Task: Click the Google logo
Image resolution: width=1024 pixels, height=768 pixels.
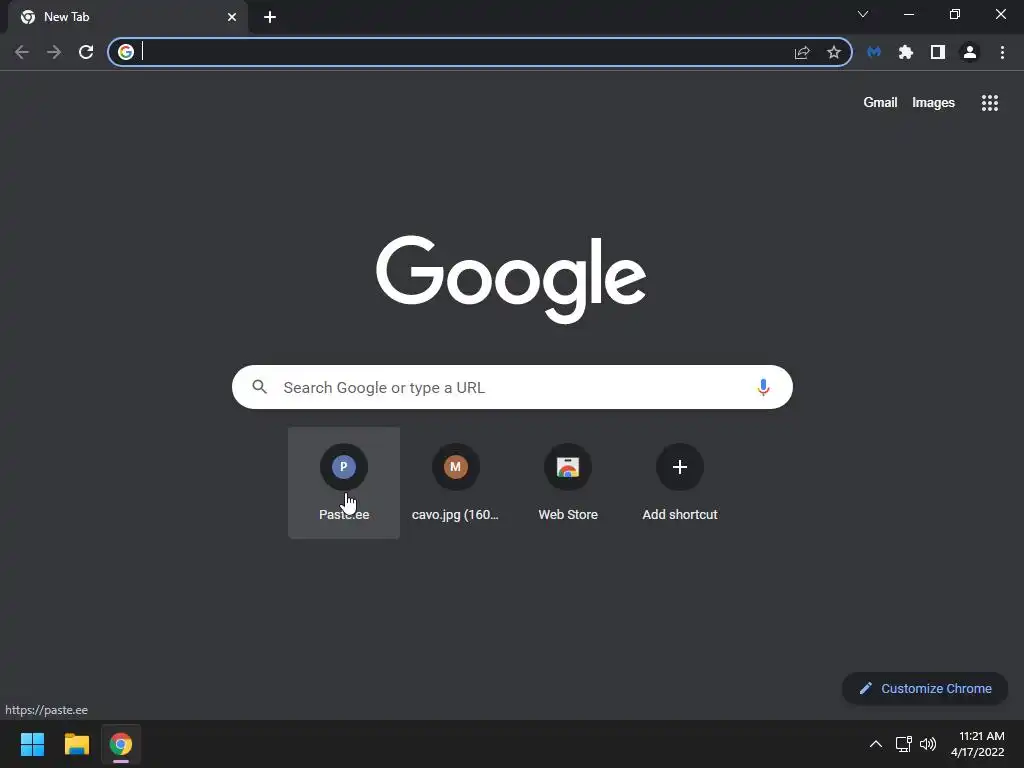Action: (511, 279)
